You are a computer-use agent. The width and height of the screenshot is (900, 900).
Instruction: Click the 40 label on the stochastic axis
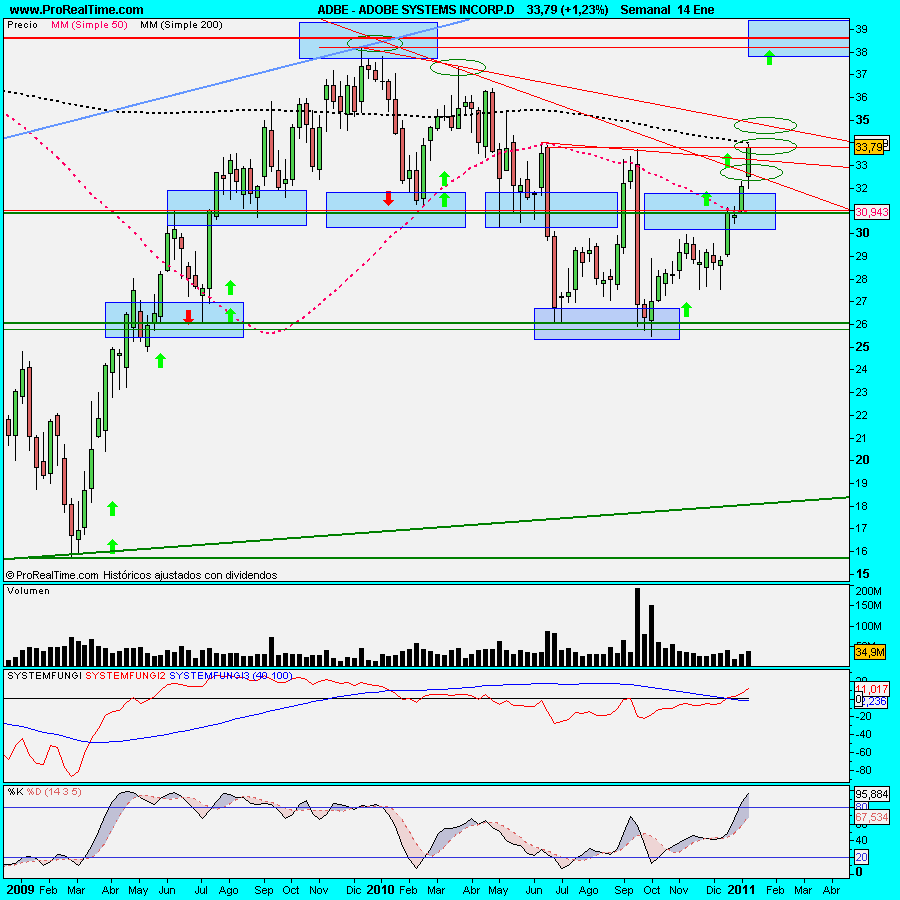click(862, 840)
